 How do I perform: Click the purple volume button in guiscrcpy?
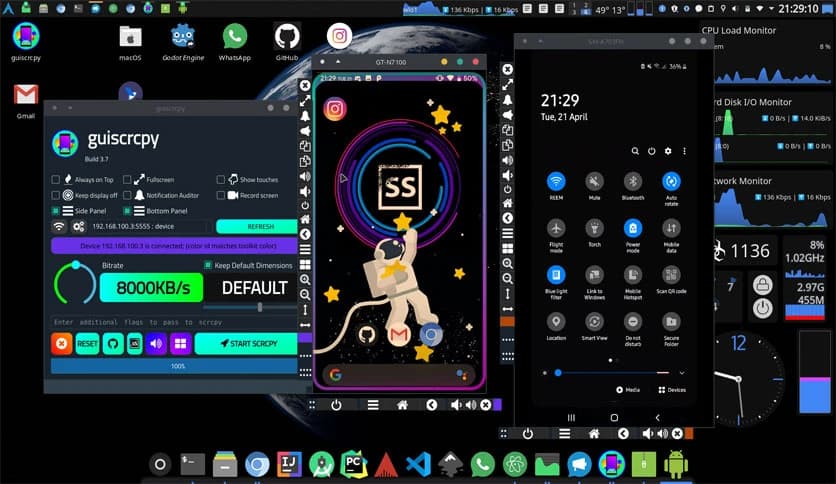point(157,344)
